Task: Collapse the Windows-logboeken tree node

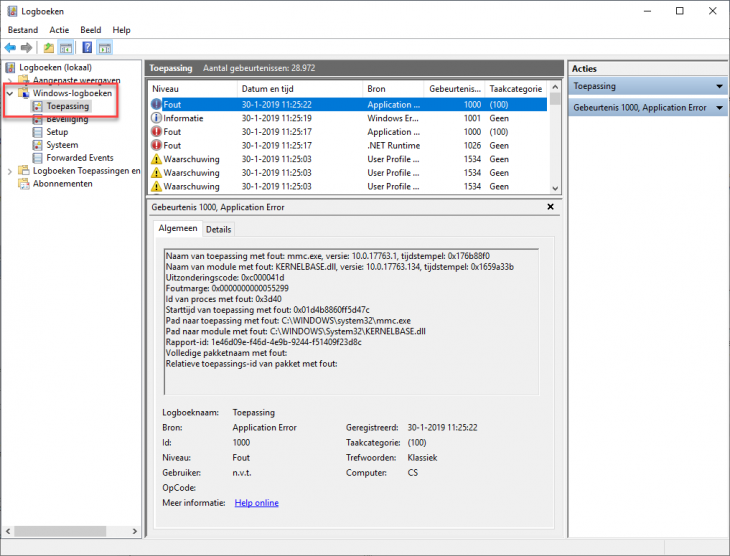Action: tap(10, 93)
